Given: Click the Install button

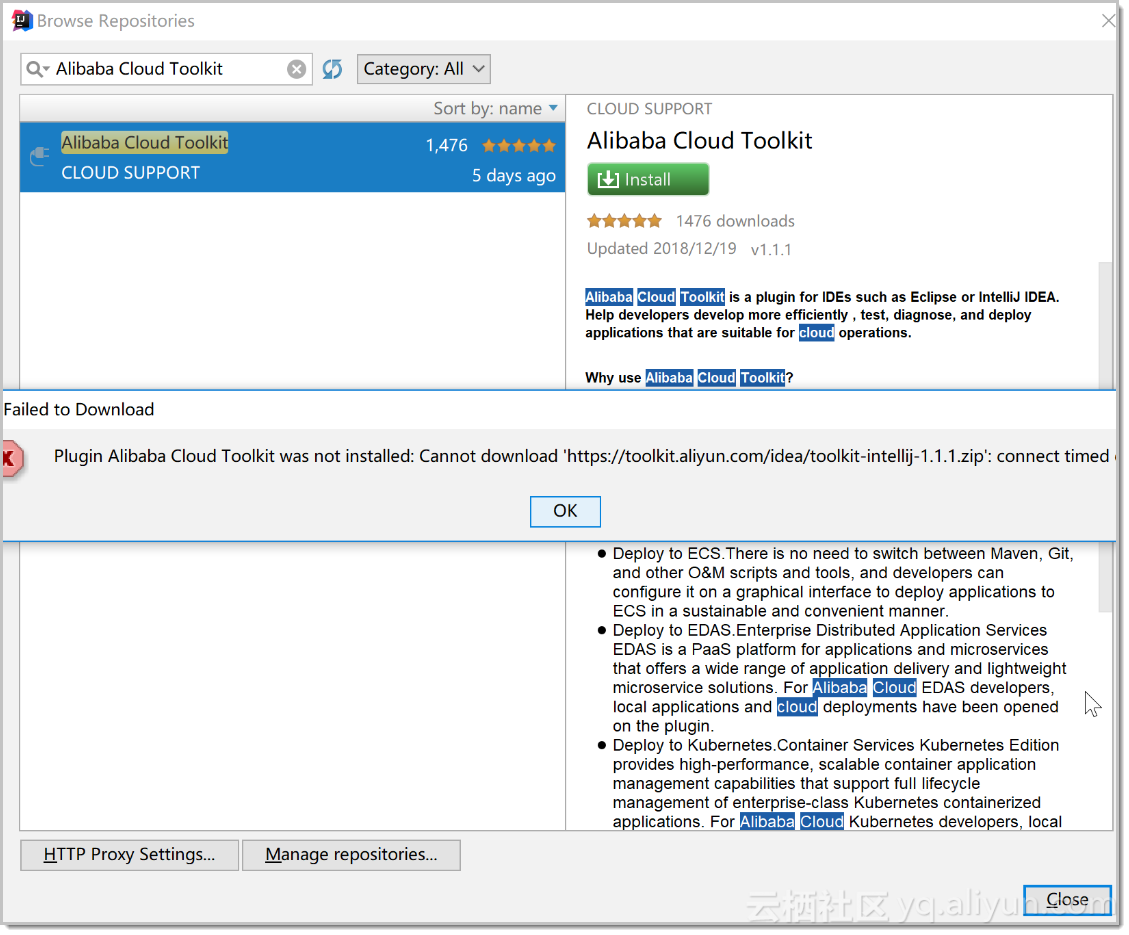Looking at the screenshot, I should [x=647, y=179].
